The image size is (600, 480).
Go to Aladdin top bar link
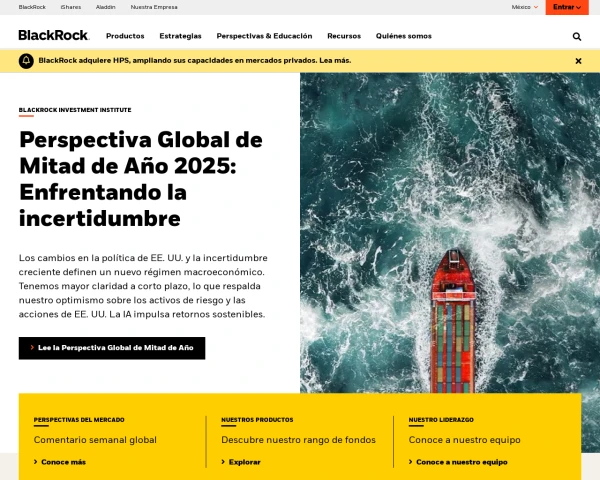[x=106, y=7]
